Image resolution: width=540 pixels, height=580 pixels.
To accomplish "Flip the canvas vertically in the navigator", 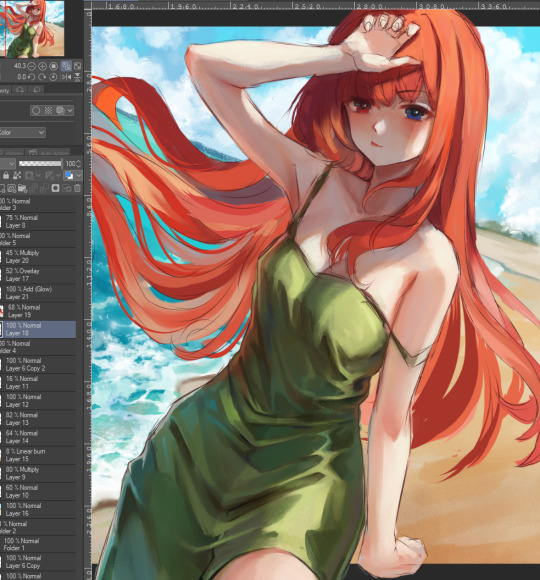I will [x=77, y=77].
